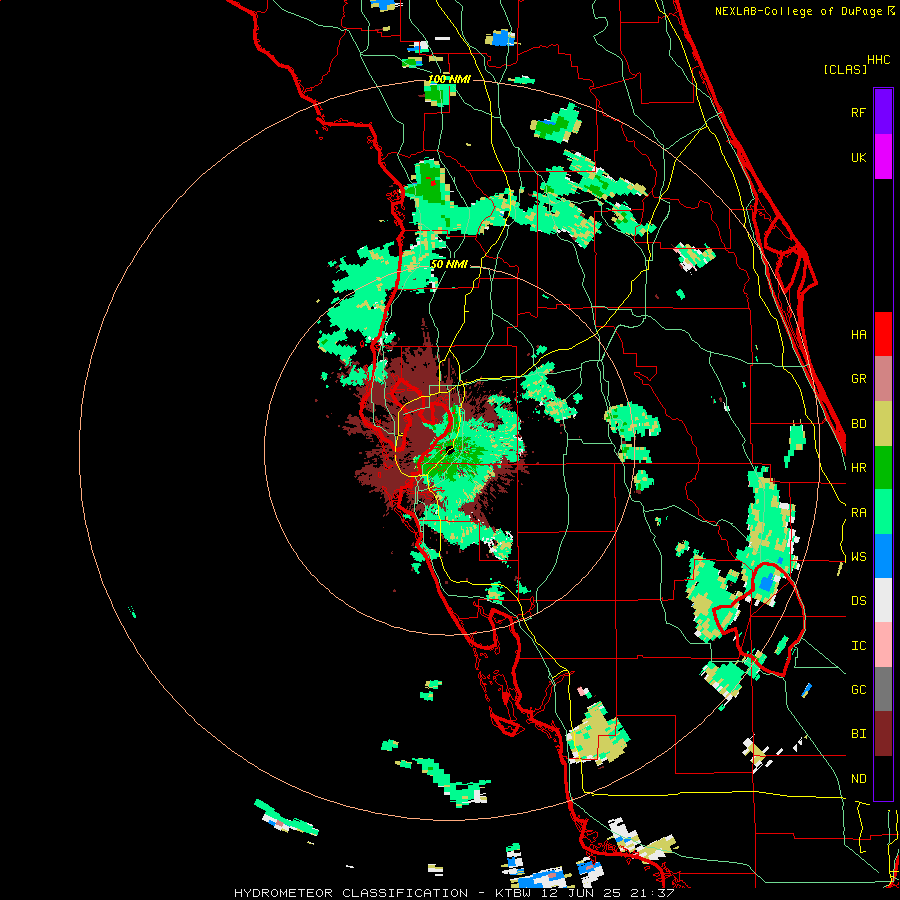
Task: Click the 100 NMI range ring label
Action: 449,79
